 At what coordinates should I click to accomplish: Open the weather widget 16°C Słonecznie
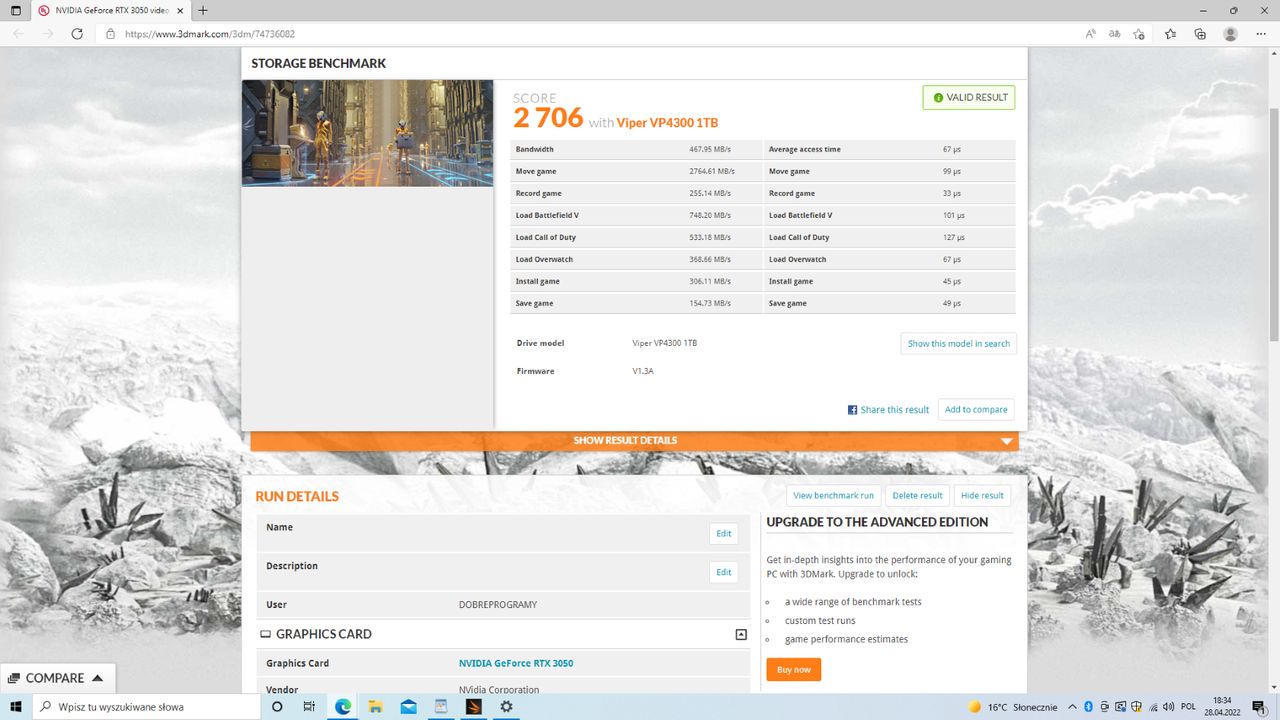point(1012,707)
